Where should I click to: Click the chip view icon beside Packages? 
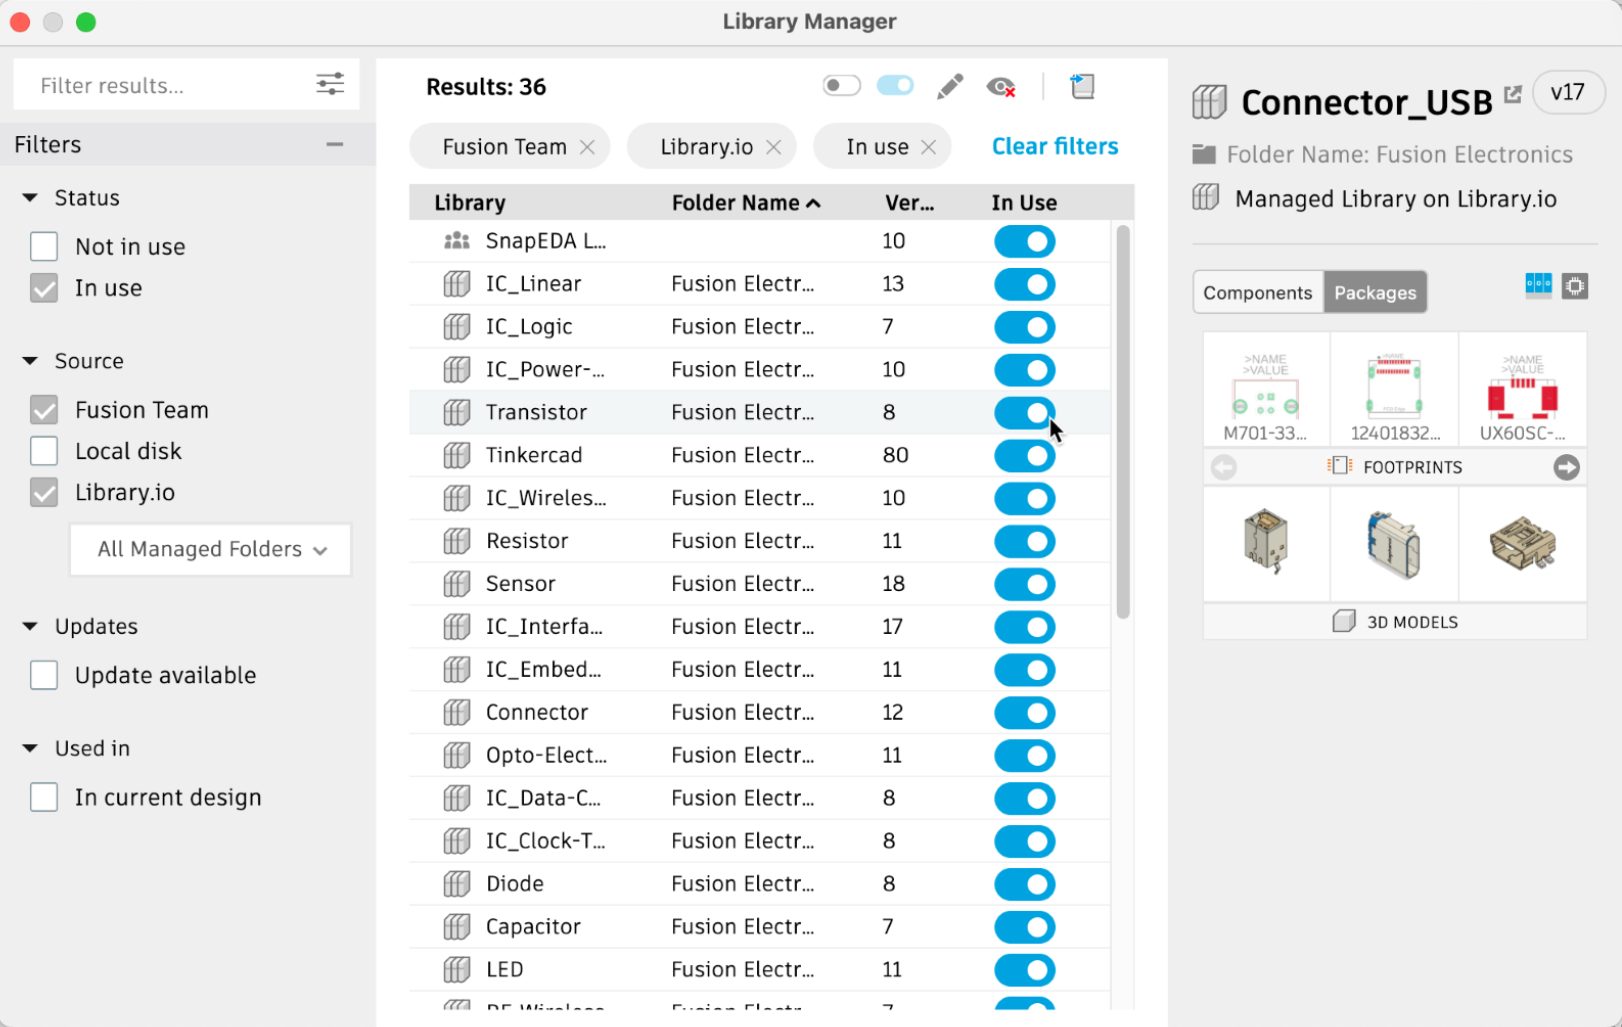click(x=1575, y=287)
